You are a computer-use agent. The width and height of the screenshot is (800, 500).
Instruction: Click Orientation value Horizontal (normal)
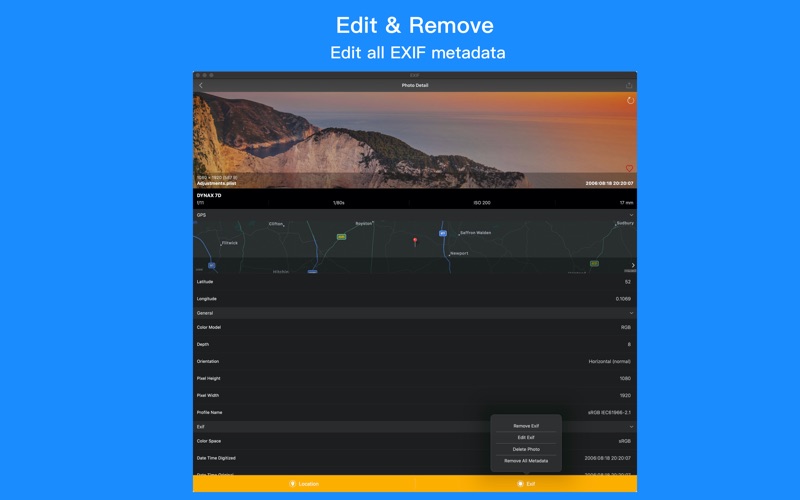609,362
